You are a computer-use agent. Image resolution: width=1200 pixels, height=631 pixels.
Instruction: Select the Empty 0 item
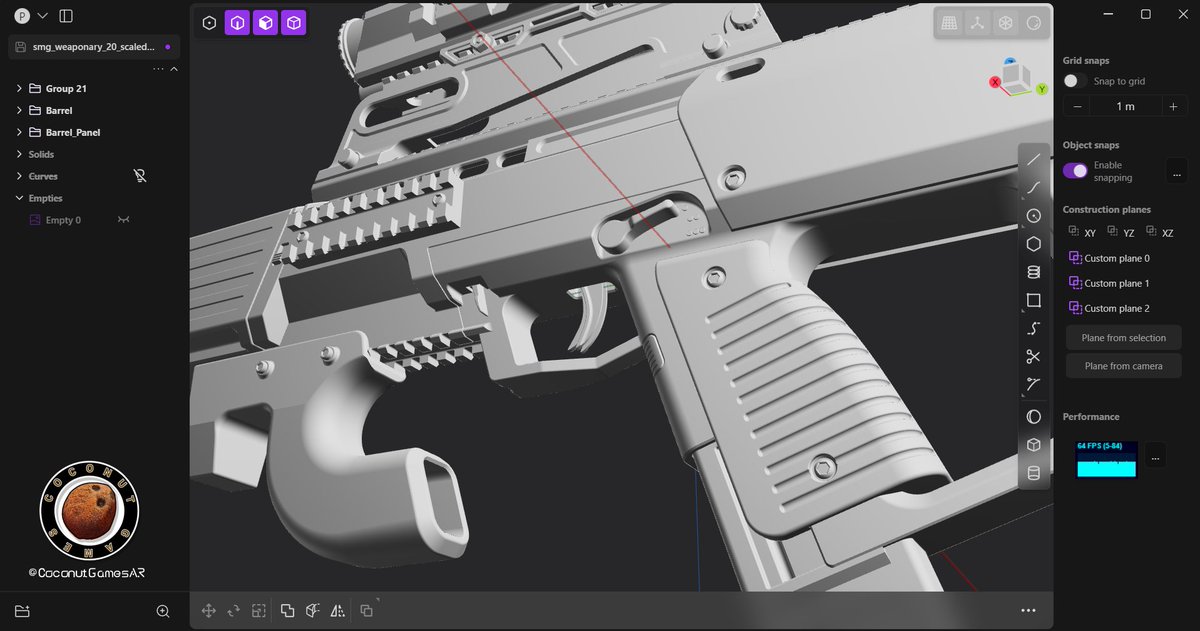click(x=63, y=220)
